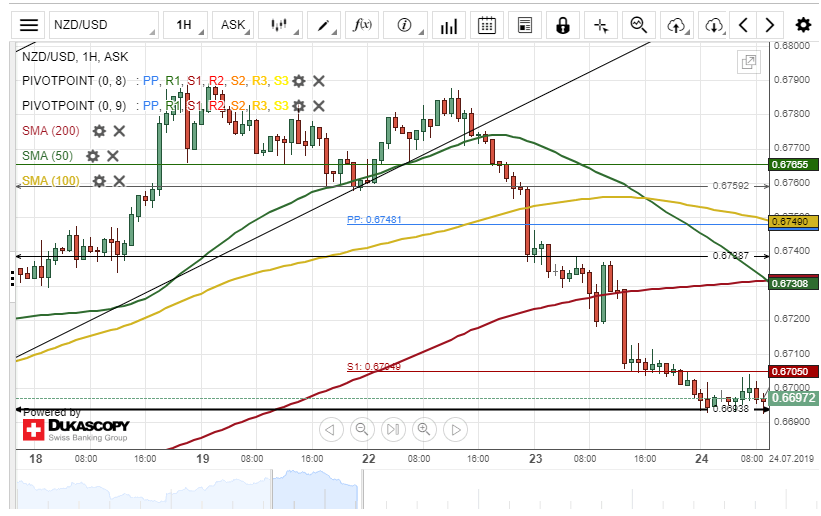Open the toolbar gear settings
821x516 pixels.
[803, 25]
